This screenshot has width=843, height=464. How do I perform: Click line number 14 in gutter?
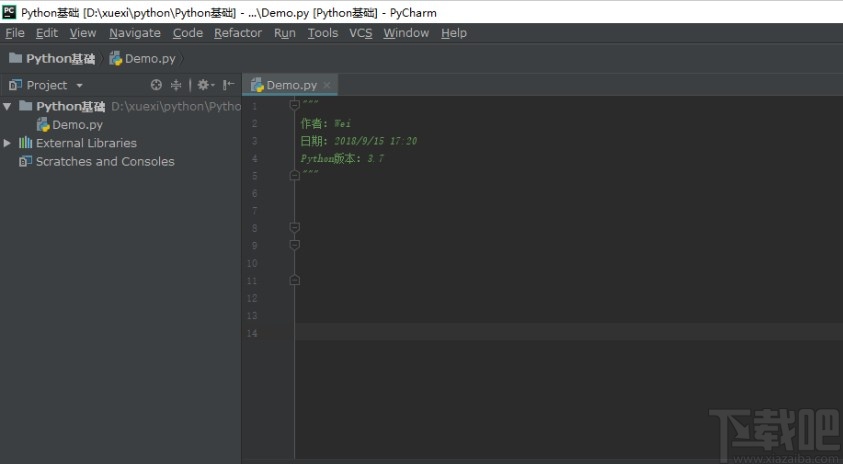point(252,333)
